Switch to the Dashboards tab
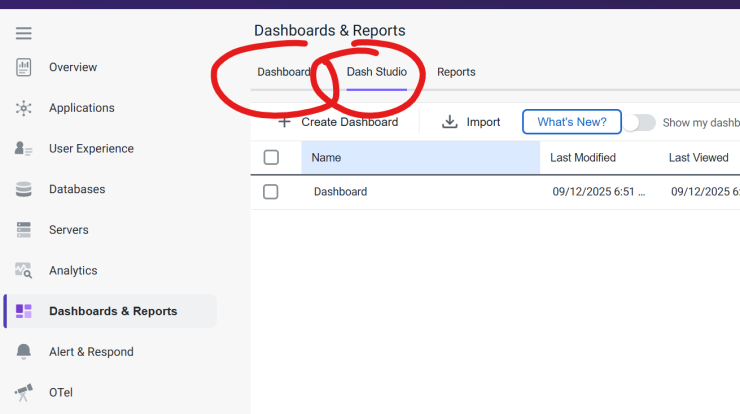 tap(284, 72)
